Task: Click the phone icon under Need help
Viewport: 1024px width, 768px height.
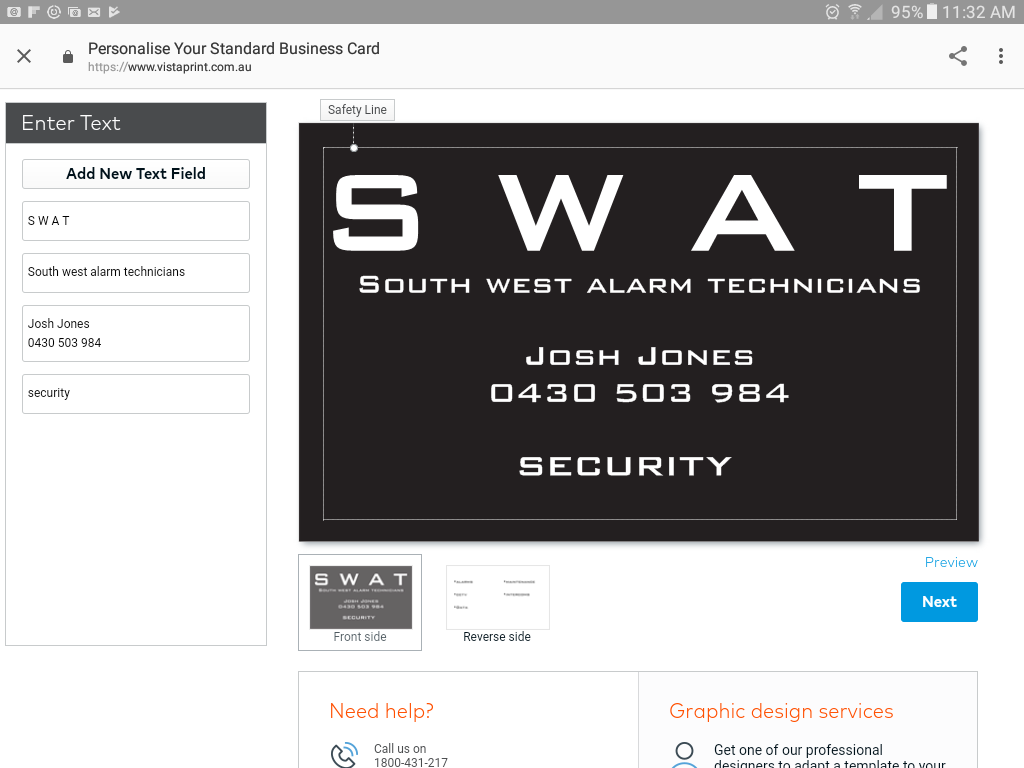Action: coord(345,754)
